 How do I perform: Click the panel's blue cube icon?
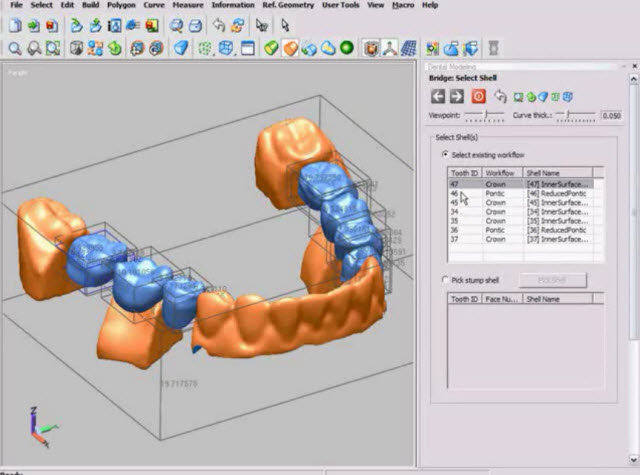tap(568, 97)
